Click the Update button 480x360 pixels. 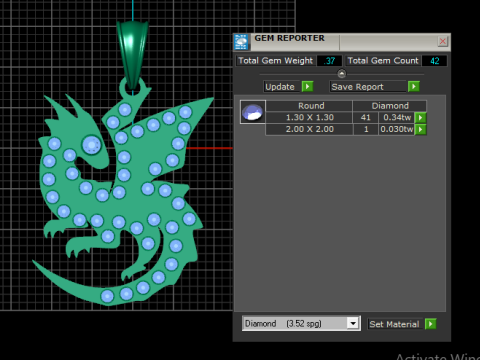point(282,87)
